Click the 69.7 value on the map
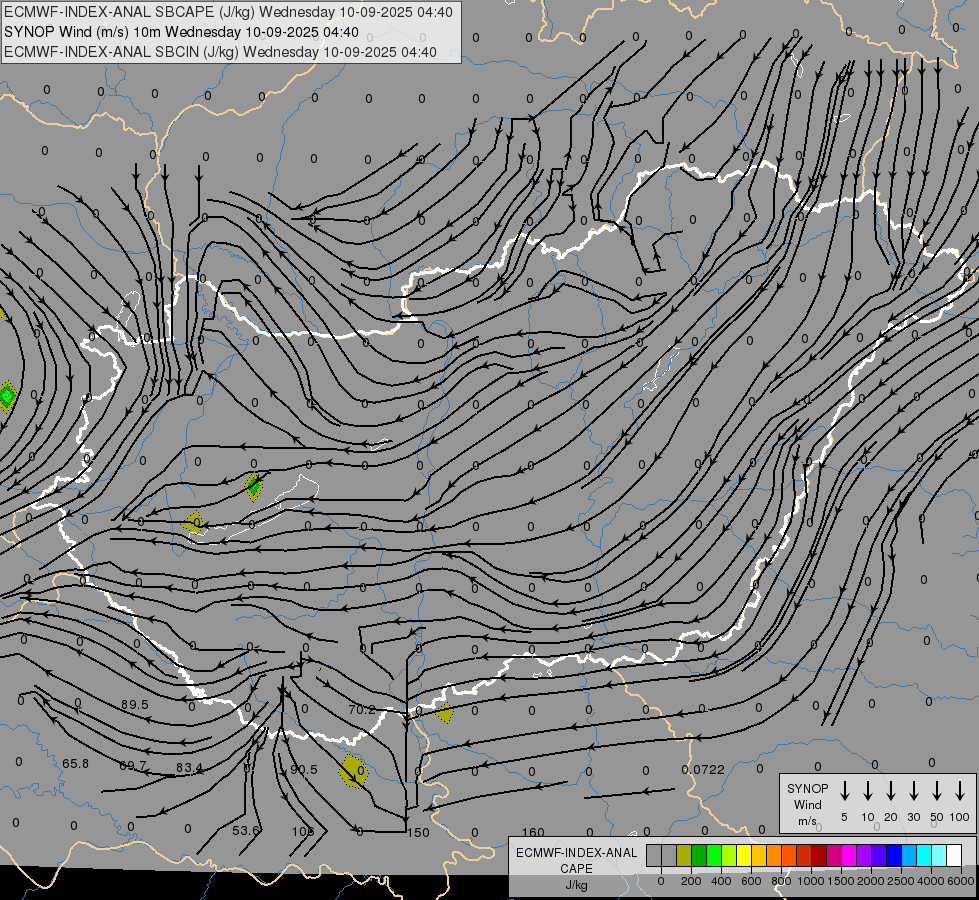The image size is (979, 900). [x=132, y=765]
